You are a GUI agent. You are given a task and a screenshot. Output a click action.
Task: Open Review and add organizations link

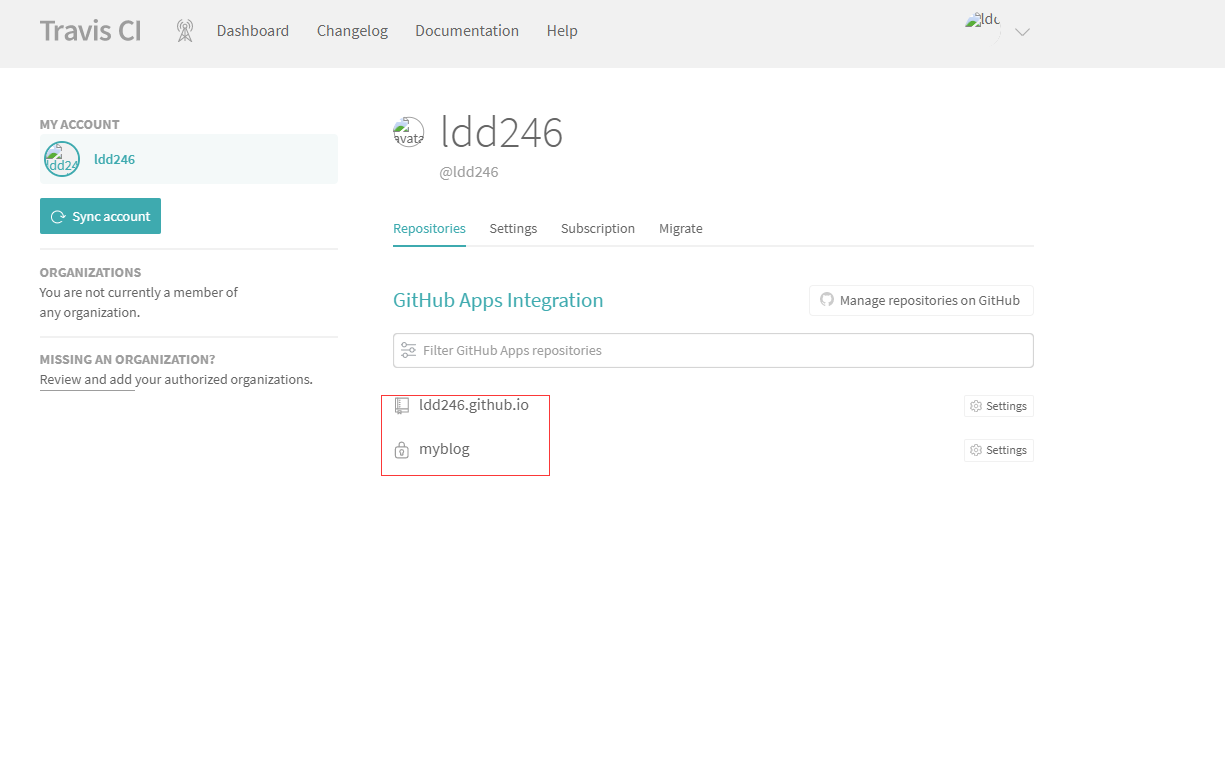[87, 380]
